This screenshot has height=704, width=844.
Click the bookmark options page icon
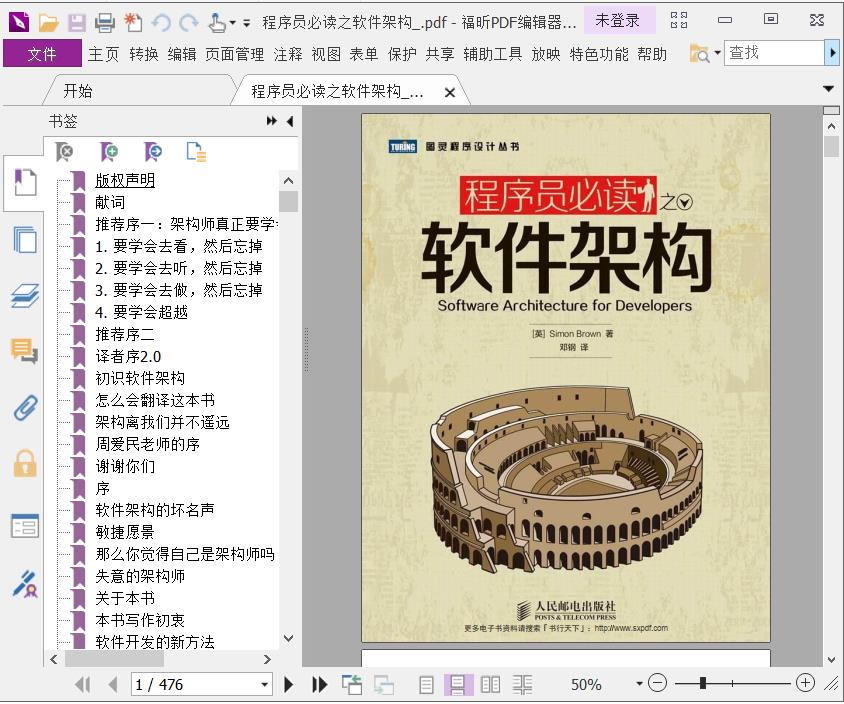196,152
